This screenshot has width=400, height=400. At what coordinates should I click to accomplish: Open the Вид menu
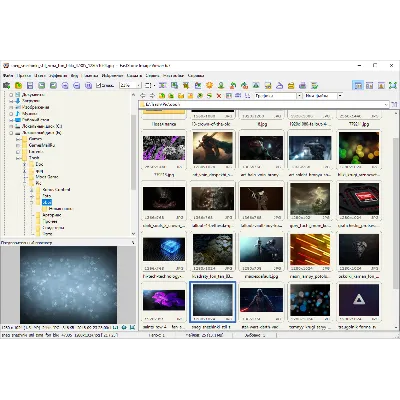point(74,76)
